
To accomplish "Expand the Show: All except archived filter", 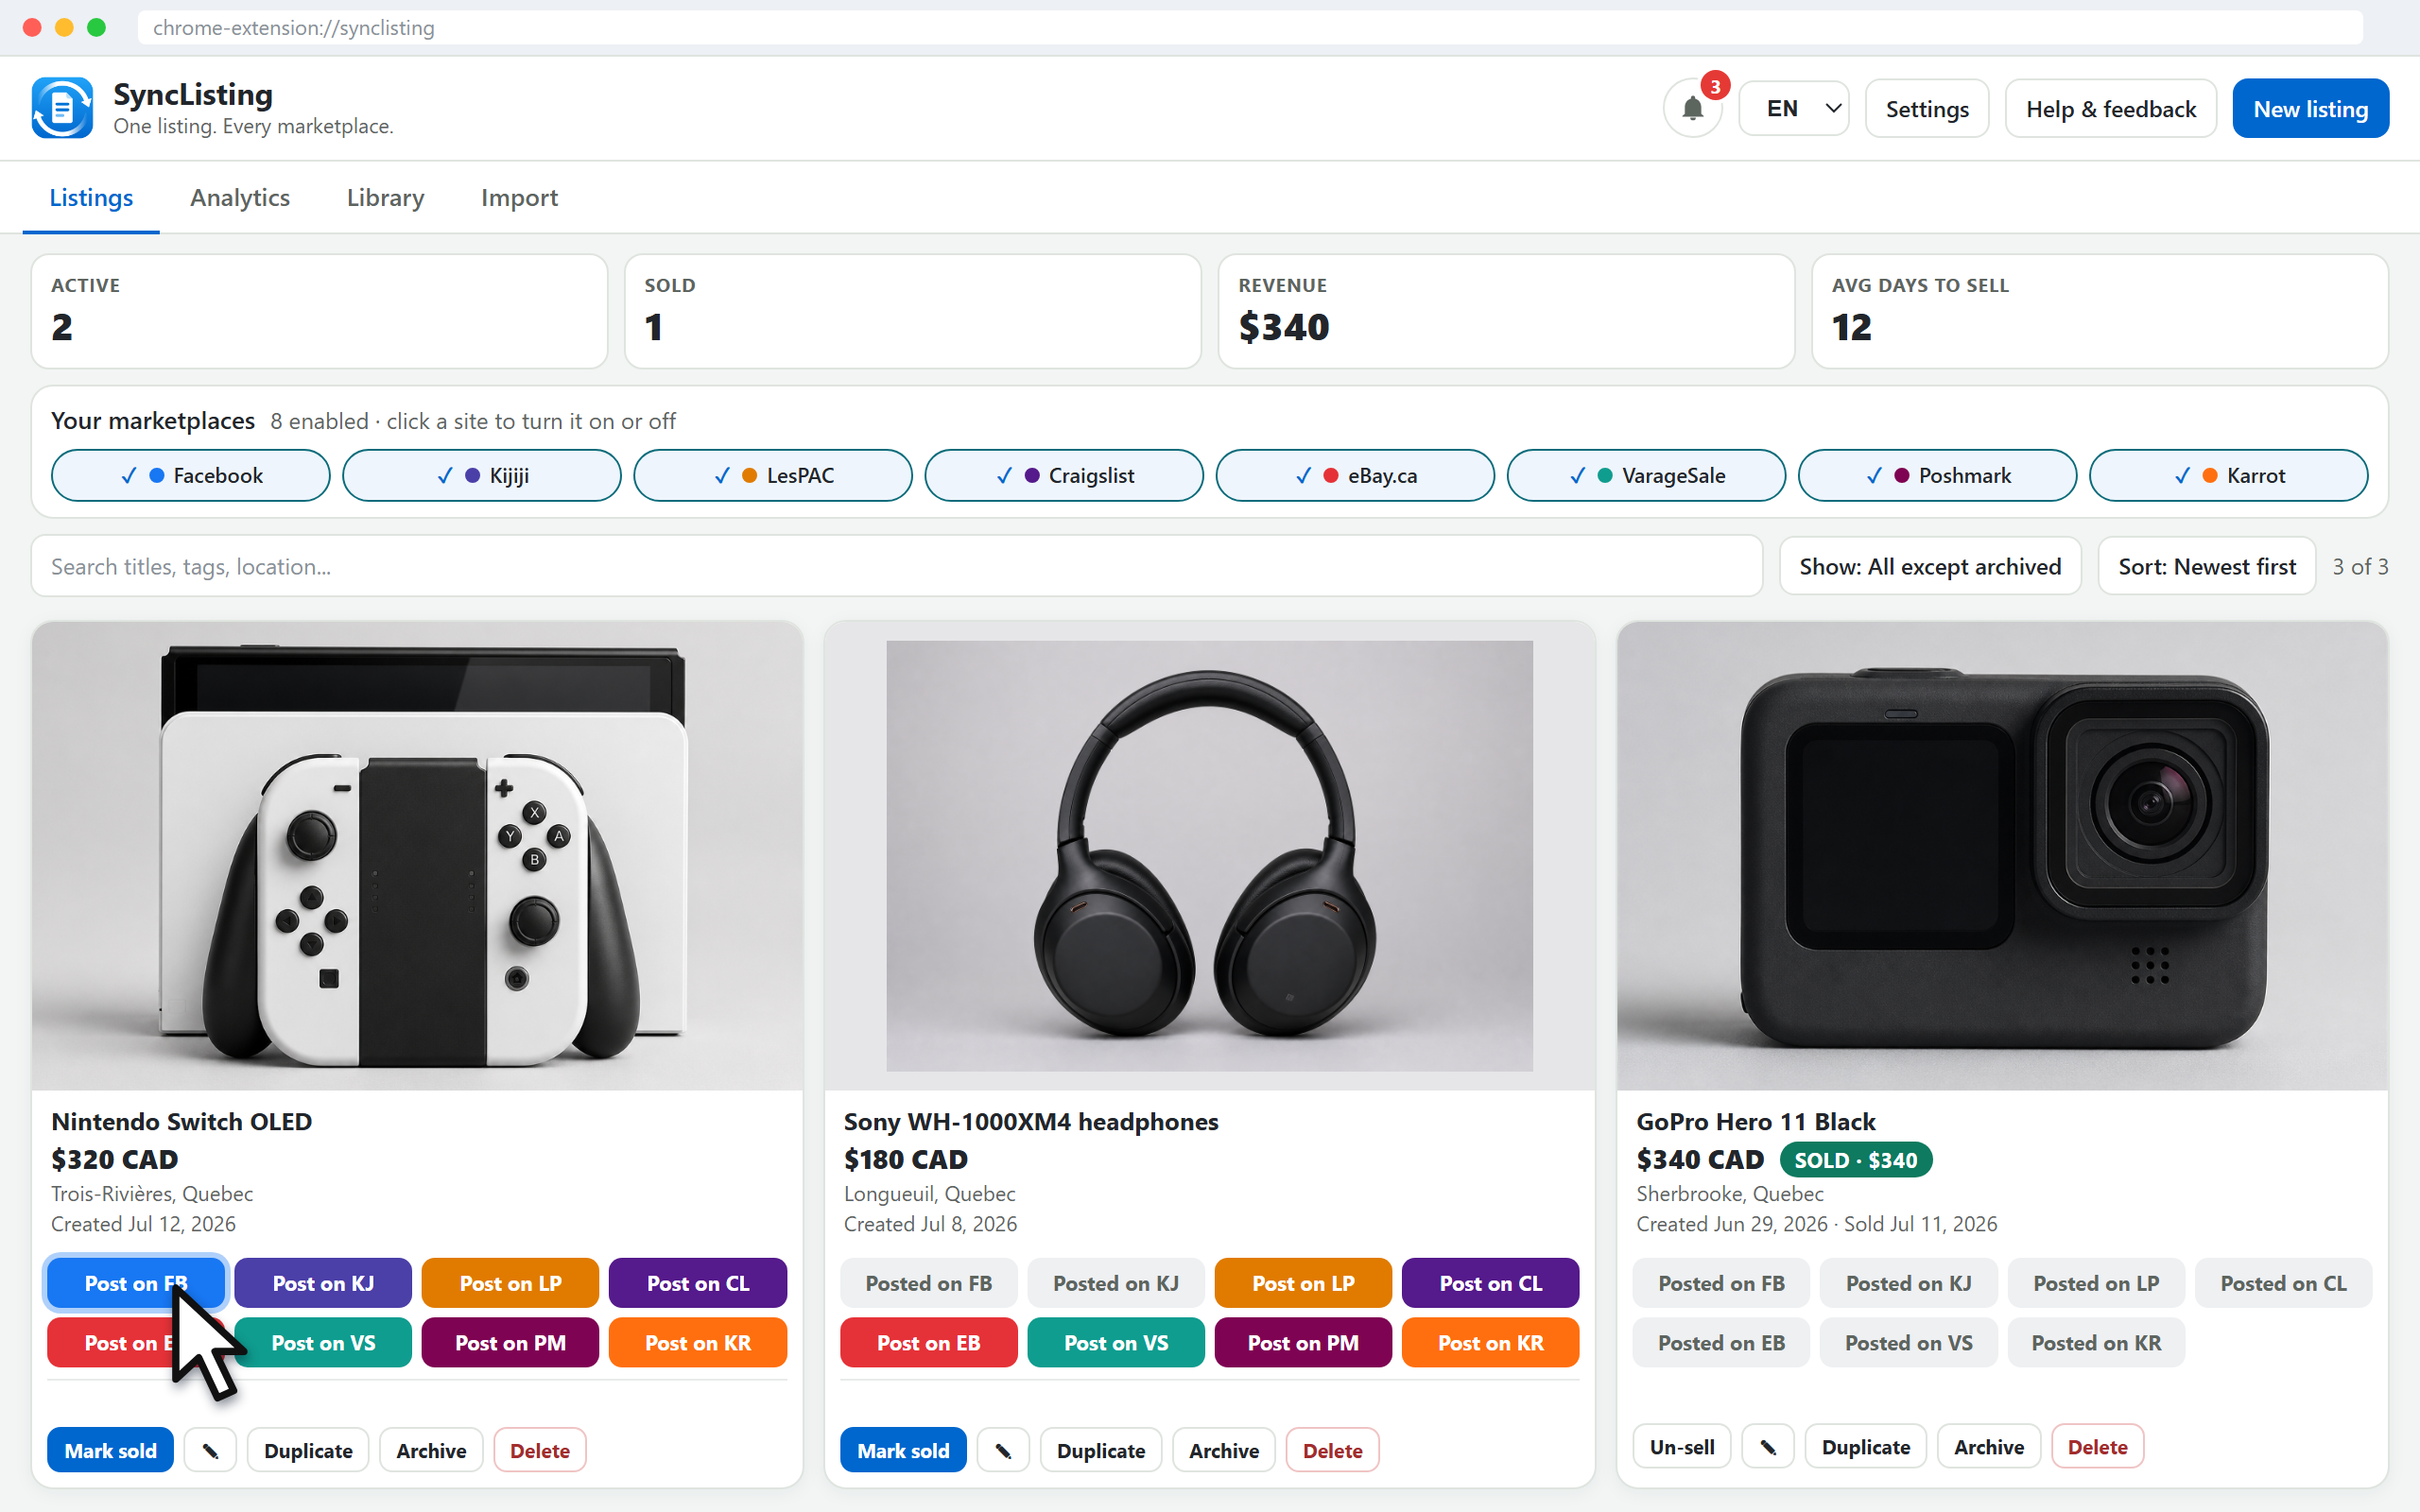I will coord(1929,566).
